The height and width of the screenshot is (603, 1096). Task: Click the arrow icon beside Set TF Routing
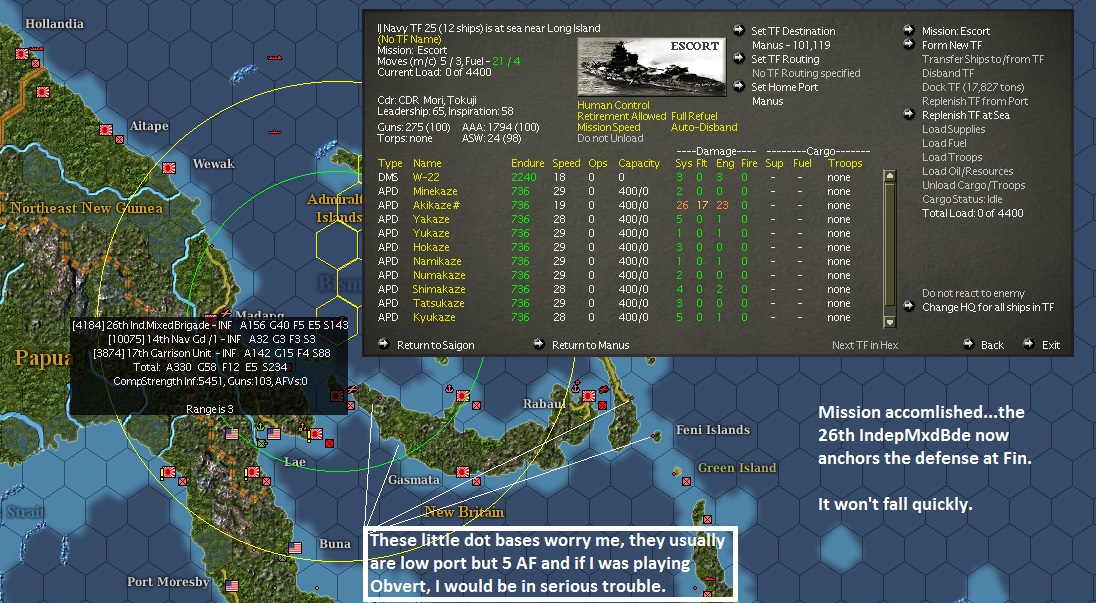click(738, 58)
